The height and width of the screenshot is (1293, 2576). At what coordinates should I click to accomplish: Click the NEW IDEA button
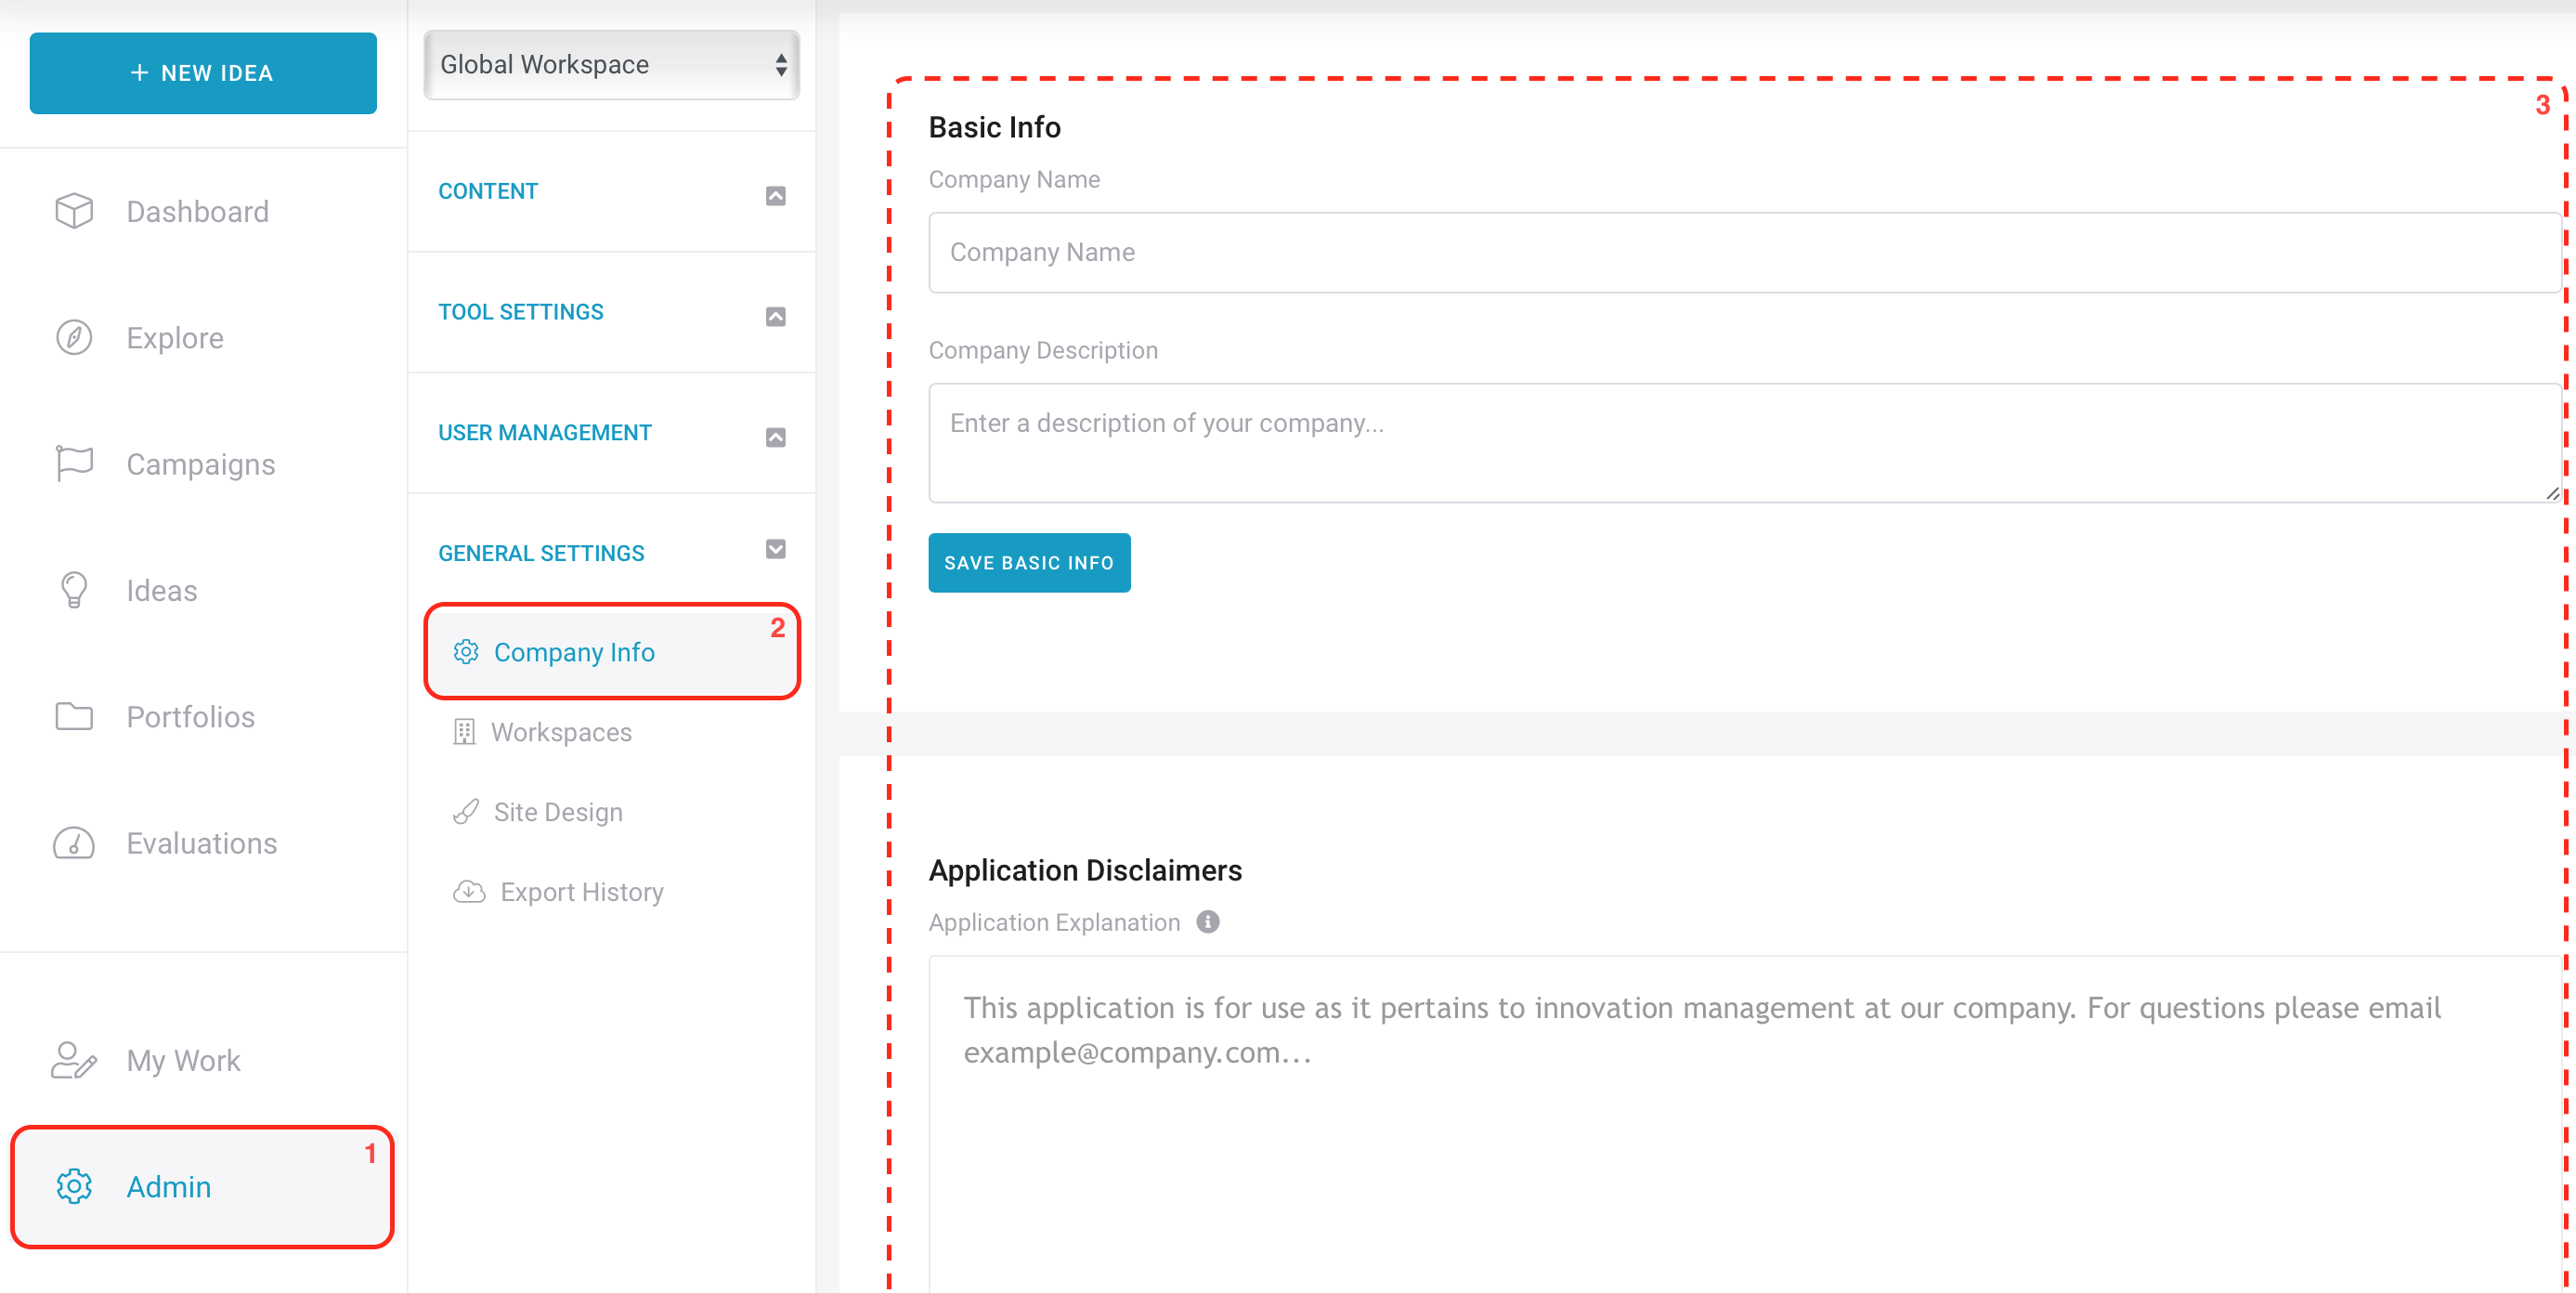[x=203, y=73]
